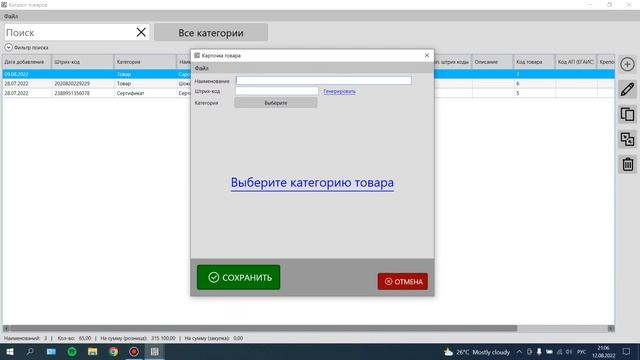This screenshot has height=360, width=640.
Task: Clear the search field with the X icon
Action: [x=141, y=32]
